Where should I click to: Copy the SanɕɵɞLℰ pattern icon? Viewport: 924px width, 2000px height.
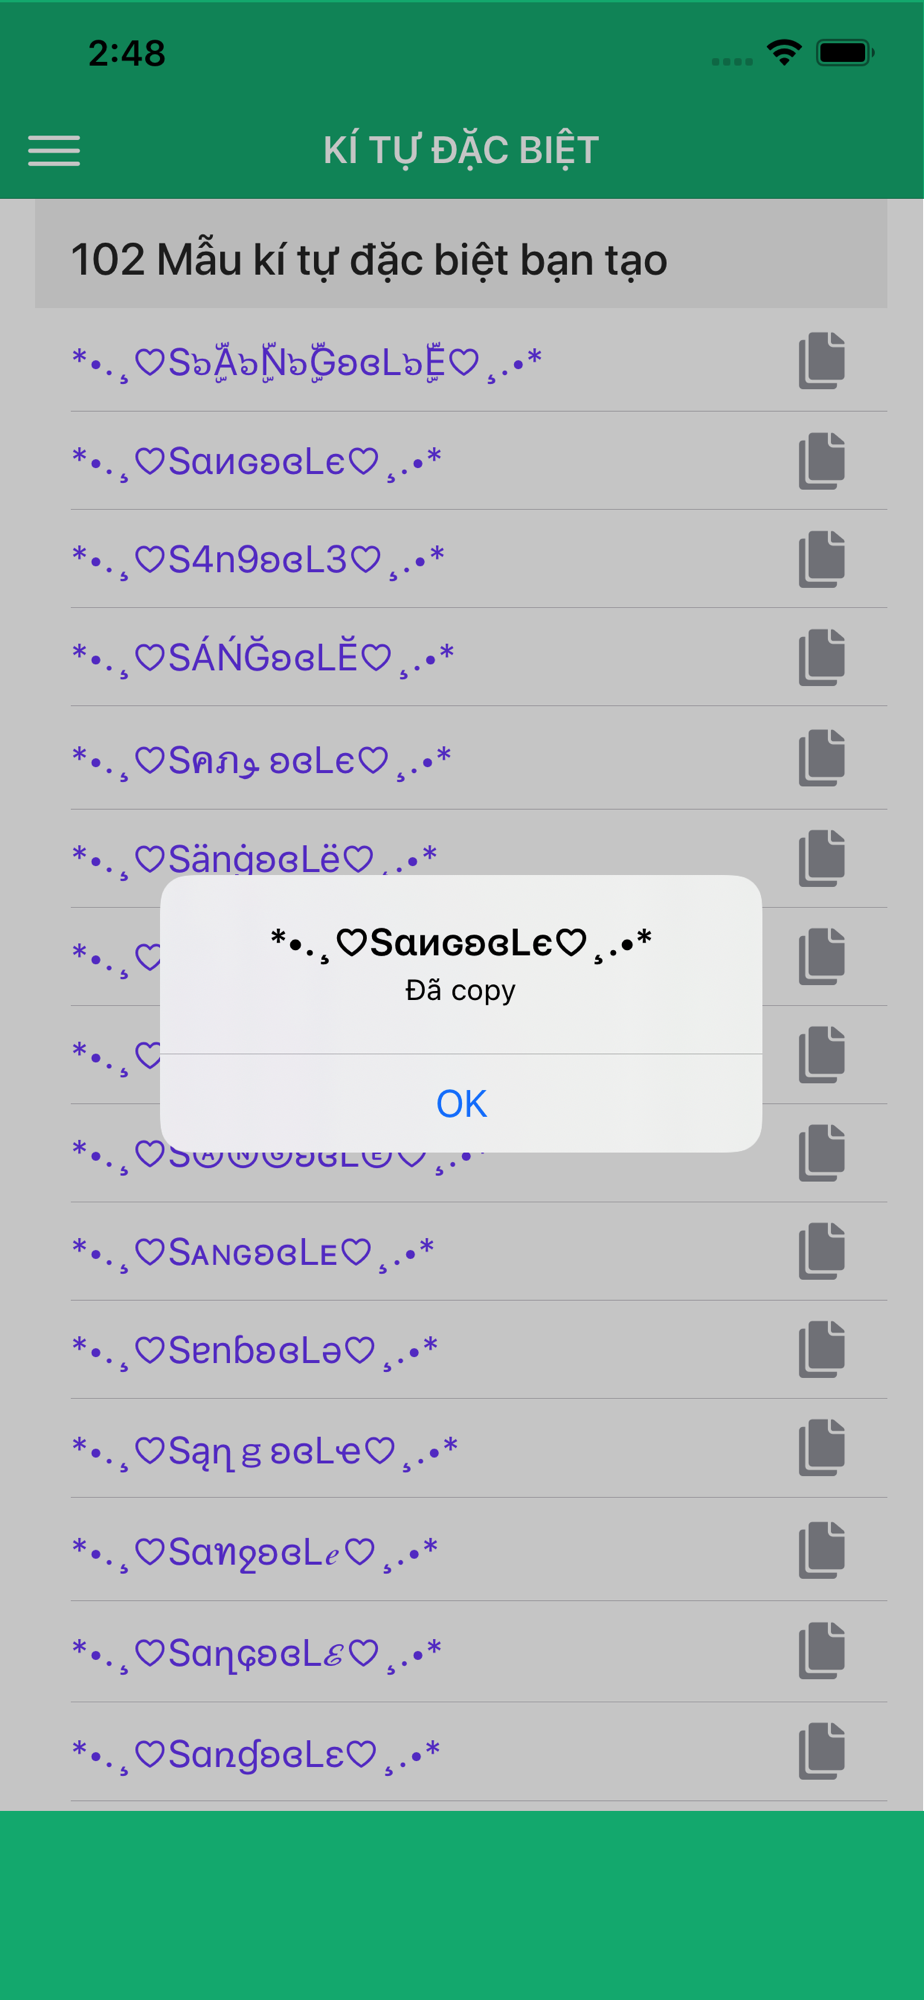822,1650
